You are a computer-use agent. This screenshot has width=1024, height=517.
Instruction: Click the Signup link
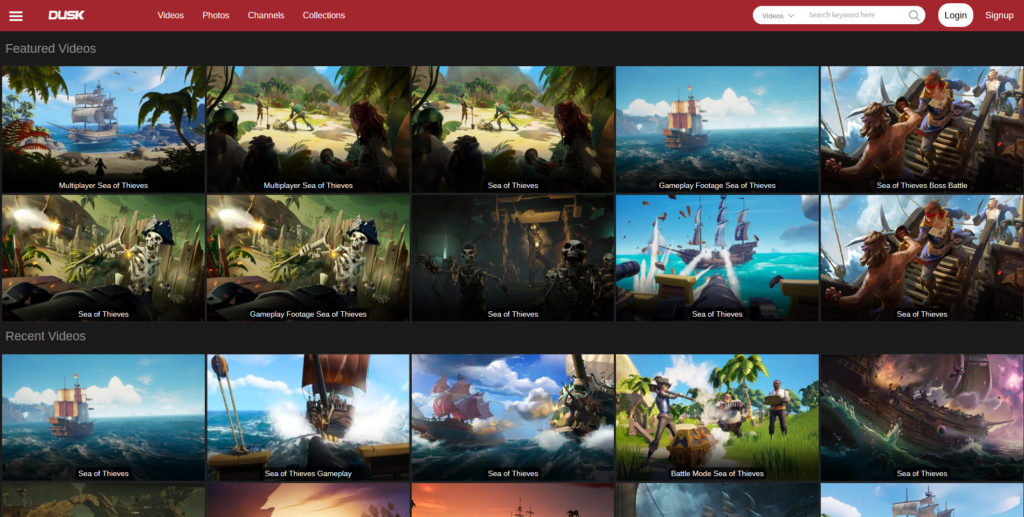click(x=999, y=15)
